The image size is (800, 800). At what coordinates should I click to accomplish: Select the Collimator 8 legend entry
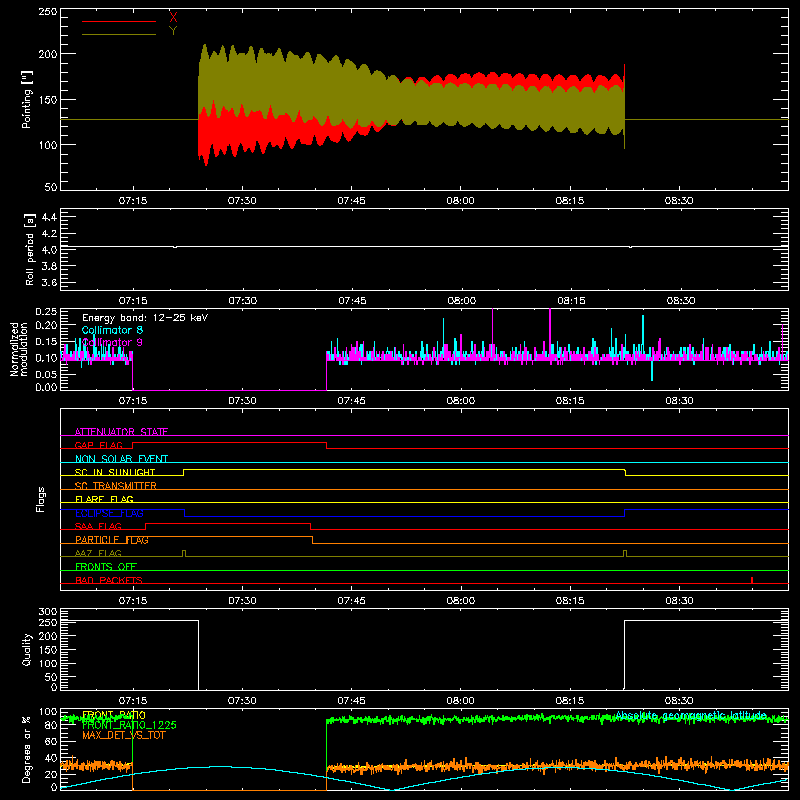[112, 330]
